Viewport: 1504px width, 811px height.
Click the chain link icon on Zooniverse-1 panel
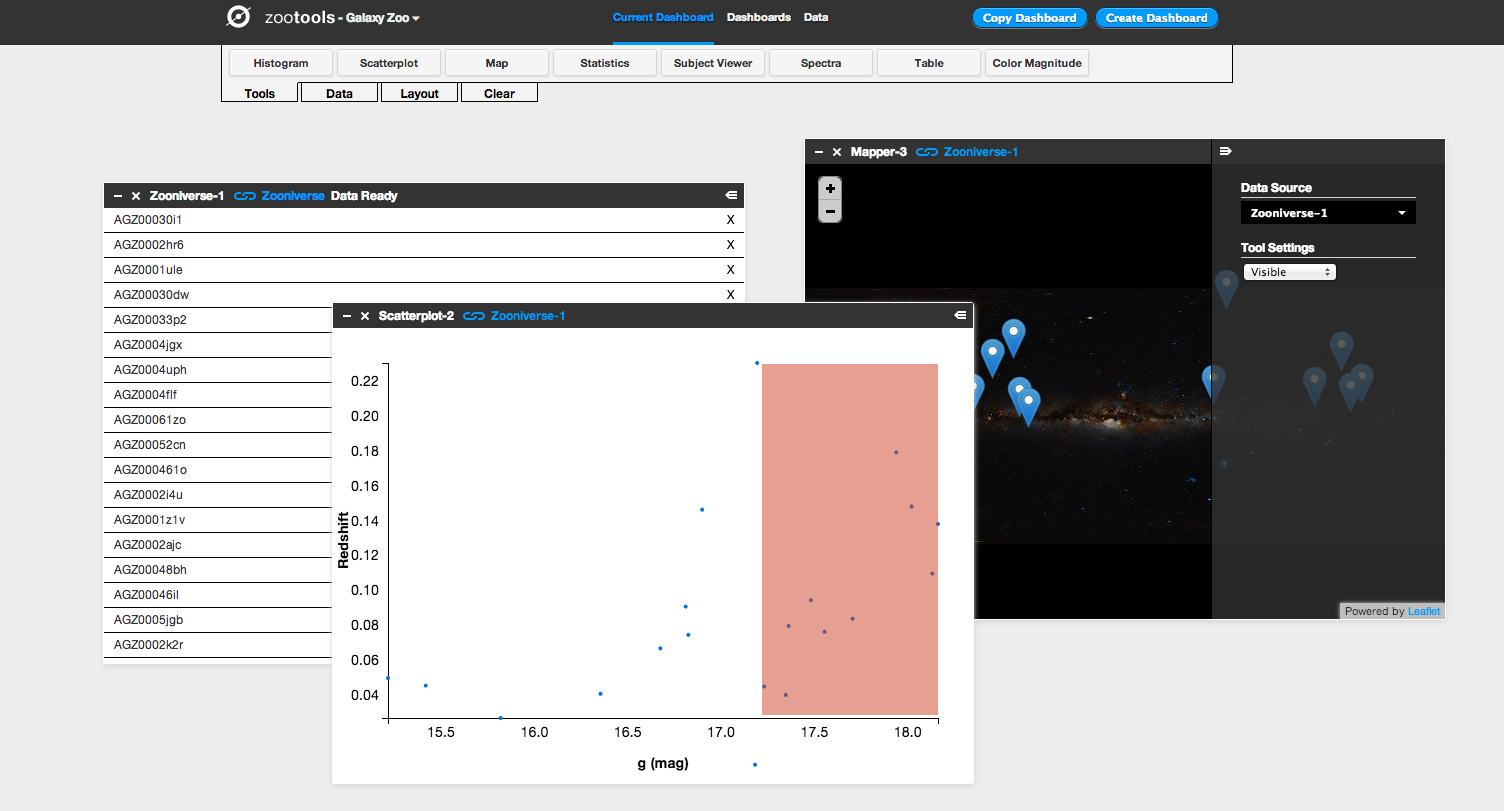[245, 196]
